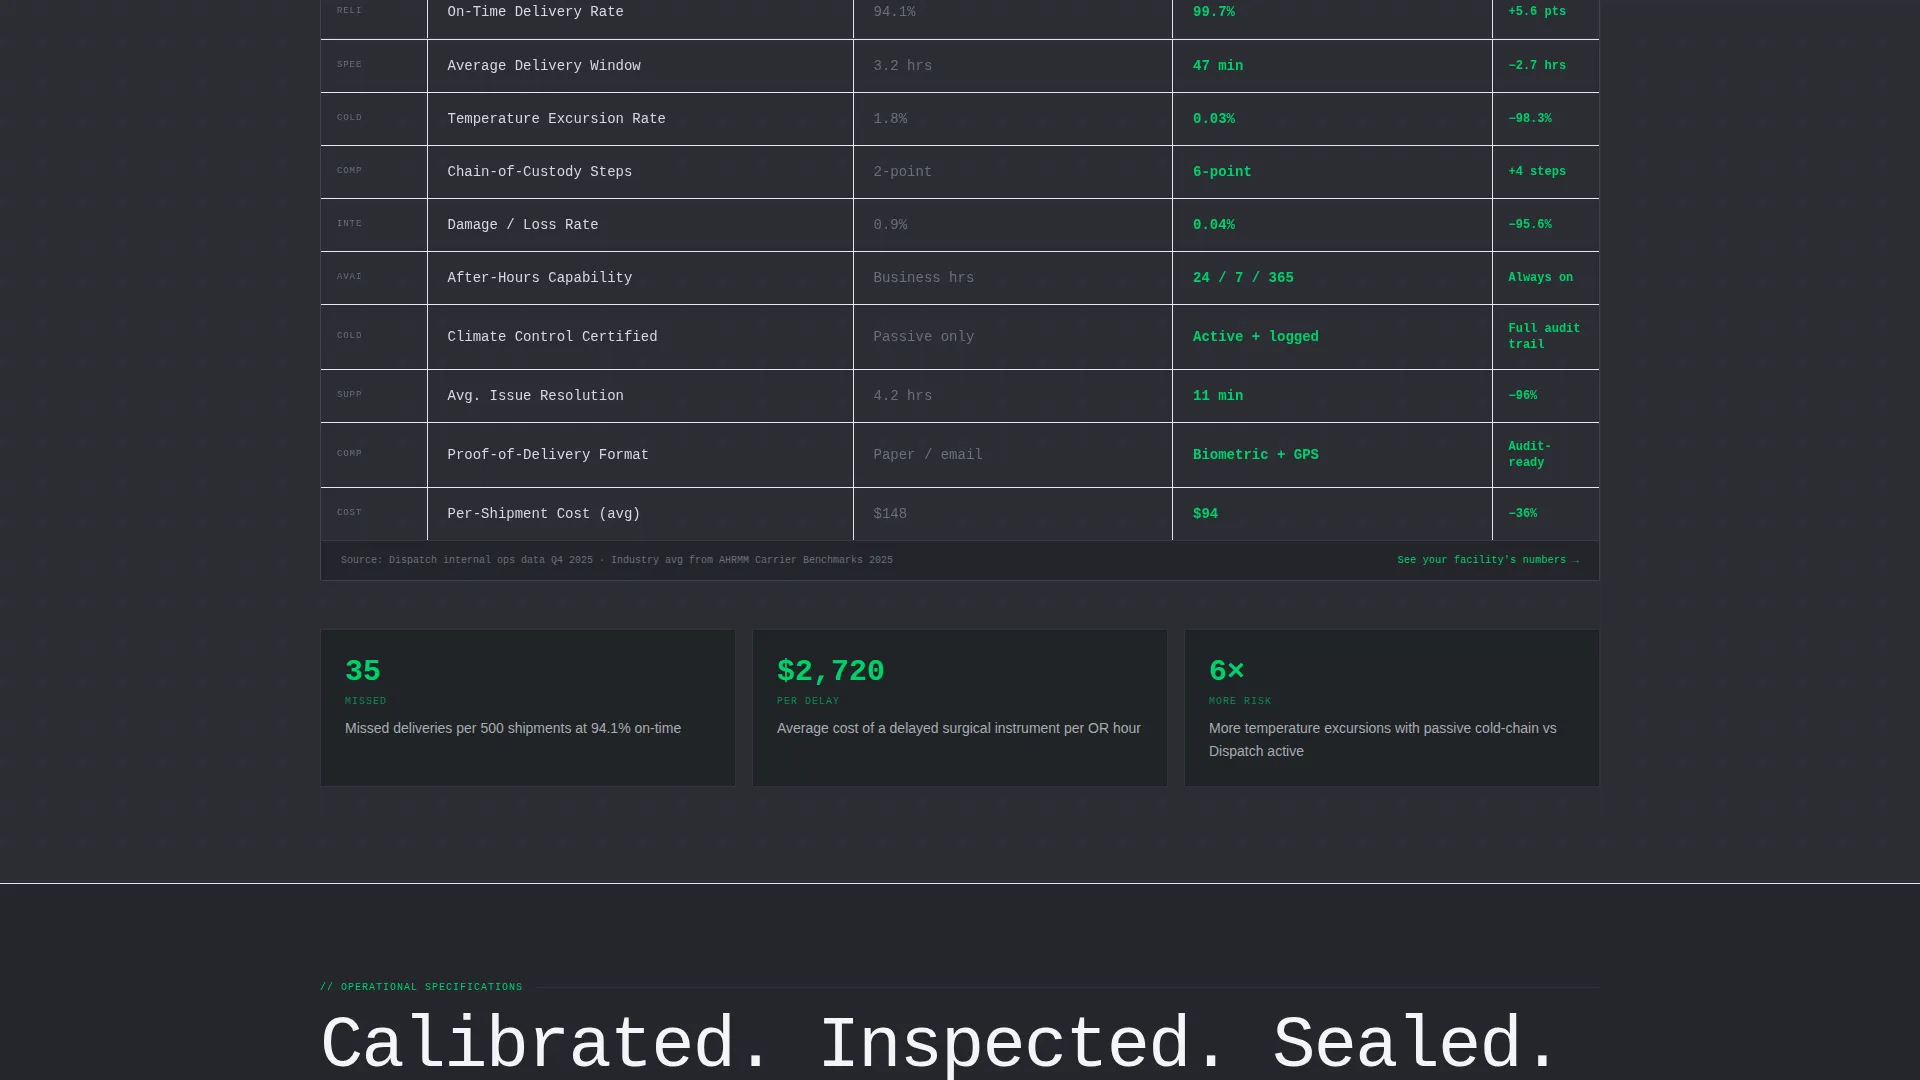Select the "24 / 7 / 365" value
The image size is (1920, 1080).
click(x=1243, y=278)
